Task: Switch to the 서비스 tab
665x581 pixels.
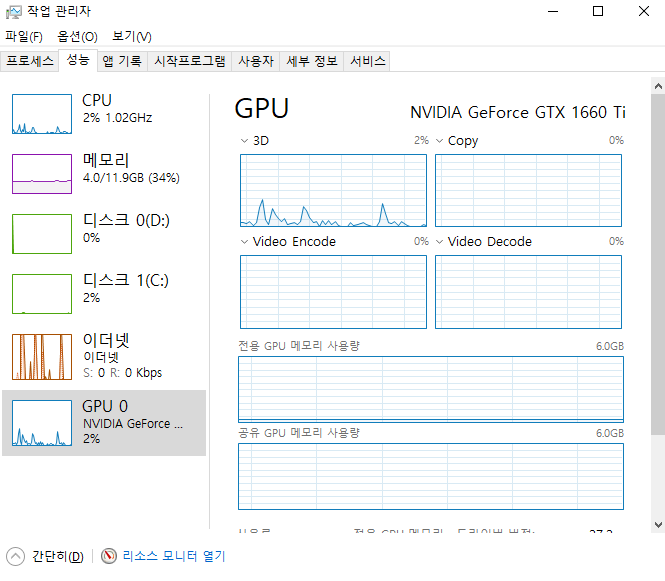Action: coord(368,61)
